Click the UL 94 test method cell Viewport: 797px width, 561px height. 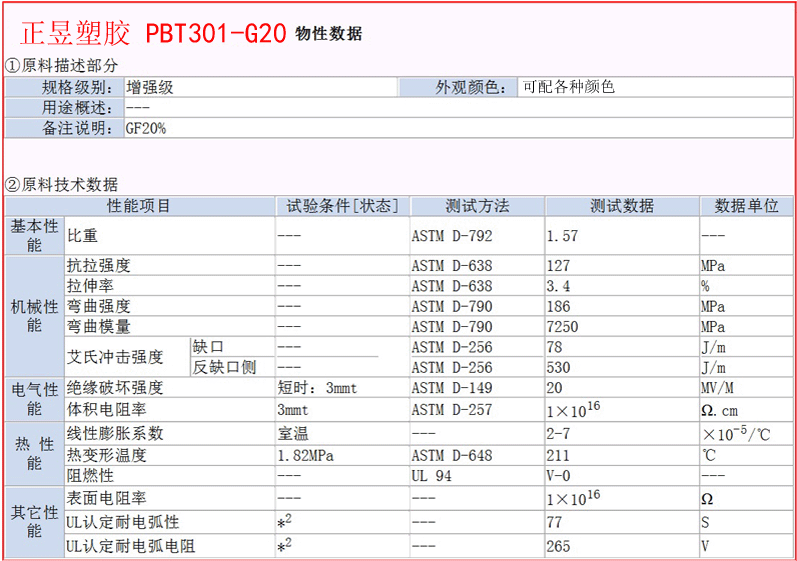pos(432,476)
